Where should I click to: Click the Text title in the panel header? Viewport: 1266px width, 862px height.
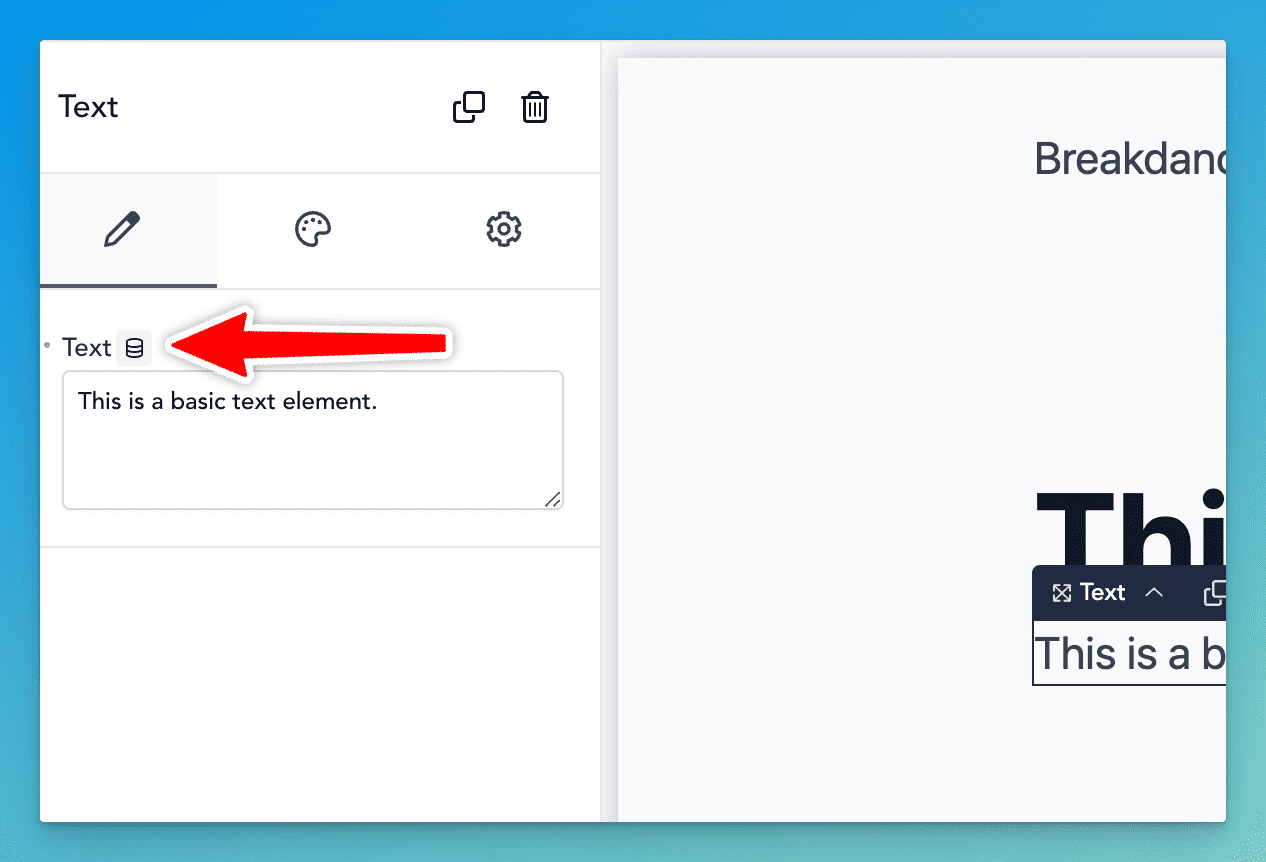click(88, 107)
